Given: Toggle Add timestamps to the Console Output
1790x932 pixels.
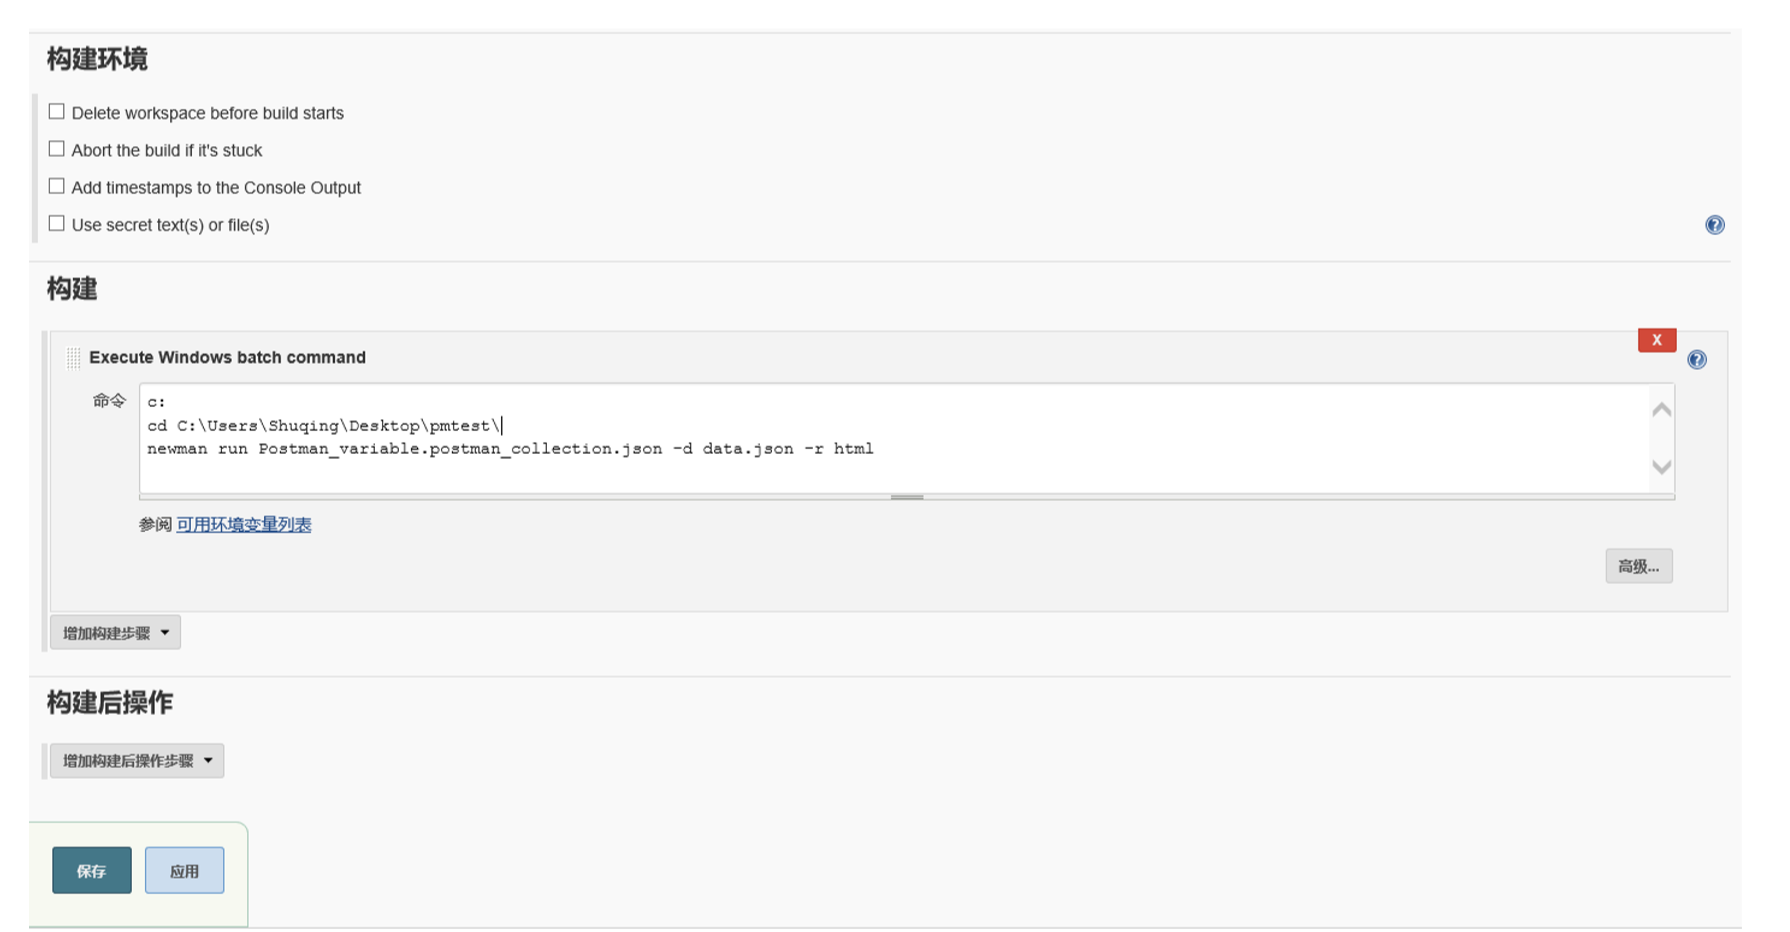Looking at the screenshot, I should pos(57,186).
